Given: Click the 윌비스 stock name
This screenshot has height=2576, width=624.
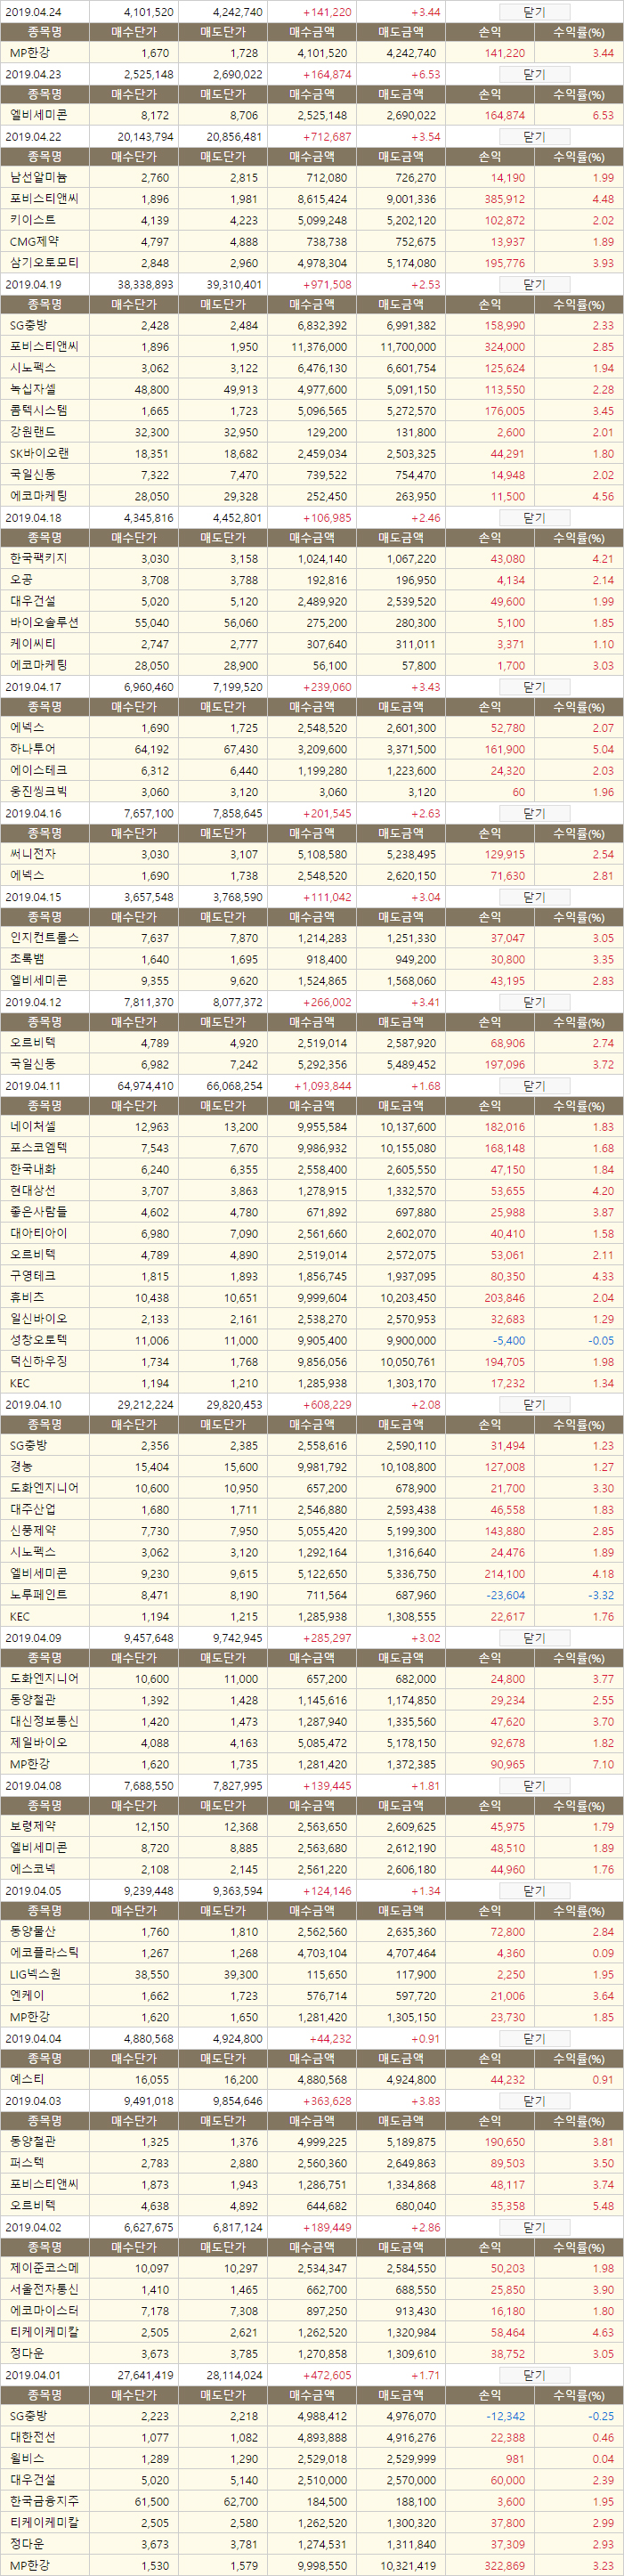Looking at the screenshot, I should coord(27,2459).
